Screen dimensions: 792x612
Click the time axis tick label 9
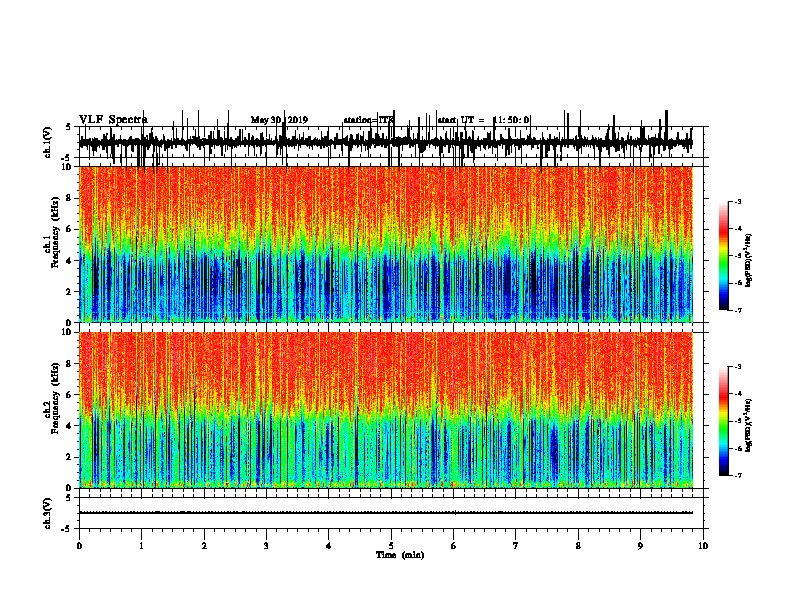(640, 546)
